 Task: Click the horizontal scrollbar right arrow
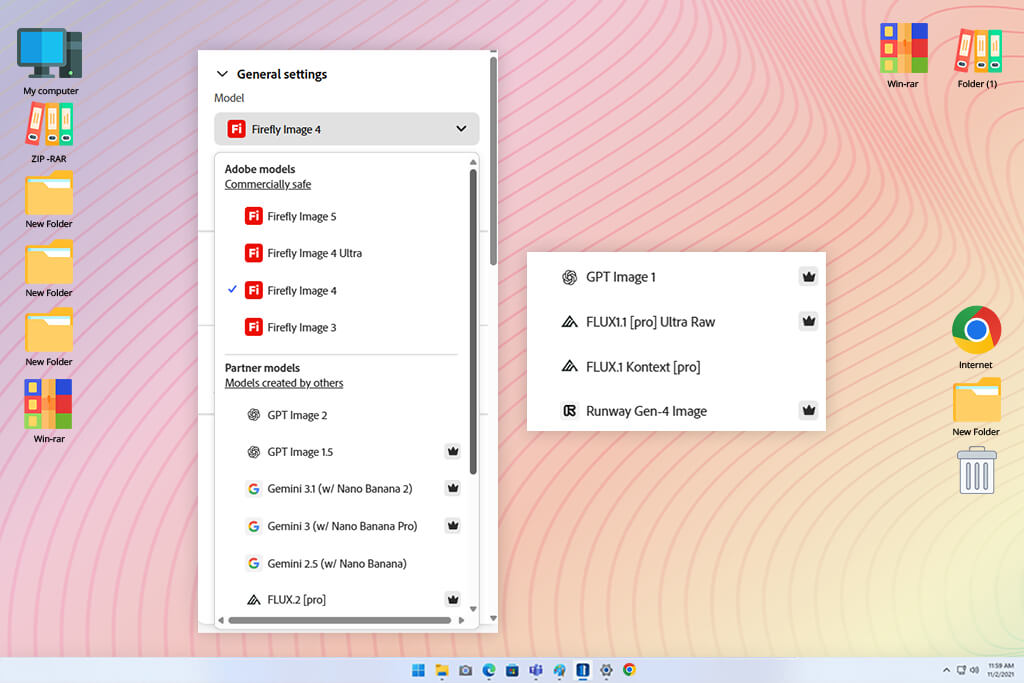(462, 620)
